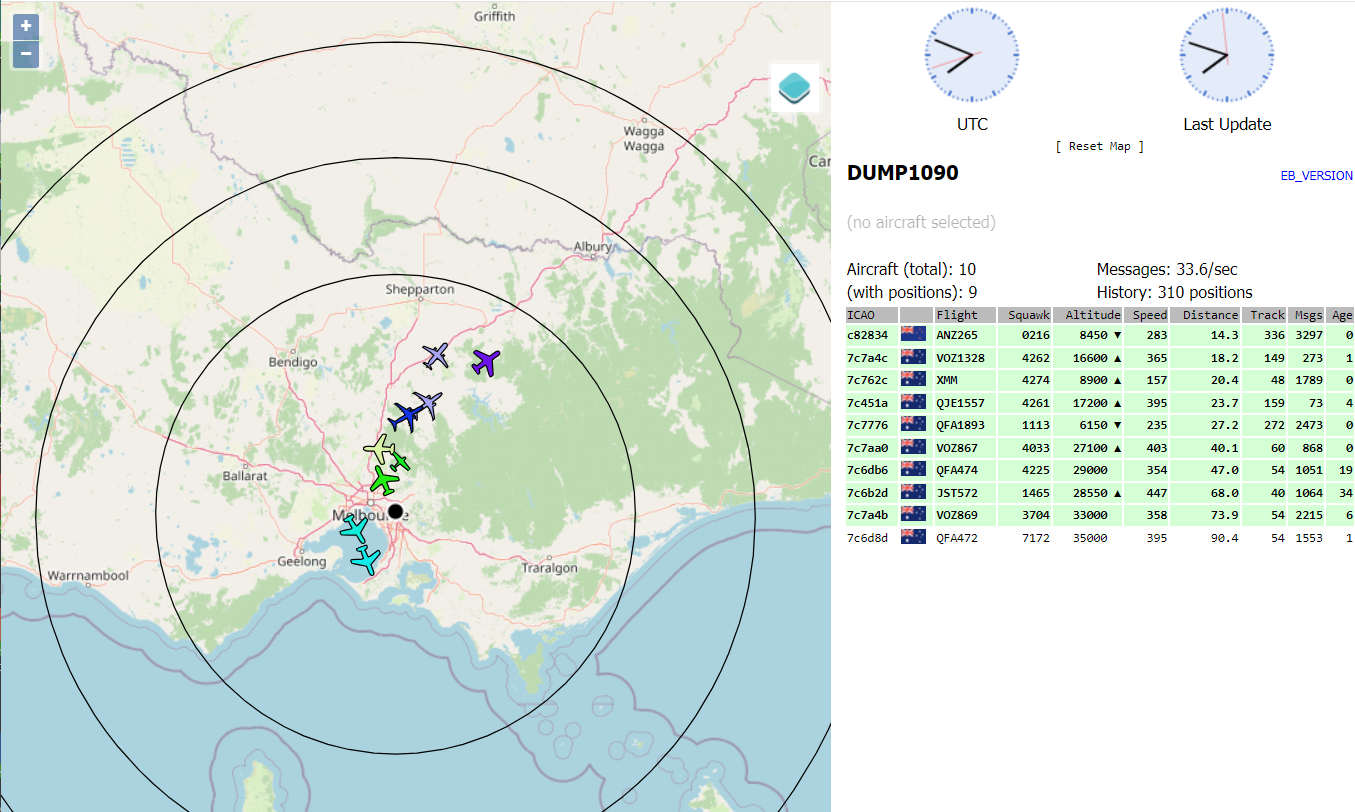Zoom in on the map with the plus button

tap(25, 26)
